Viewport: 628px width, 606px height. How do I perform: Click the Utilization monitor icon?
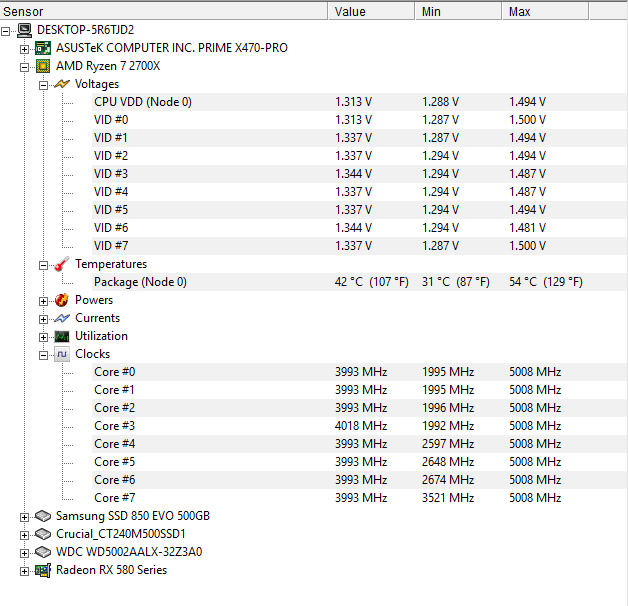click(62, 336)
